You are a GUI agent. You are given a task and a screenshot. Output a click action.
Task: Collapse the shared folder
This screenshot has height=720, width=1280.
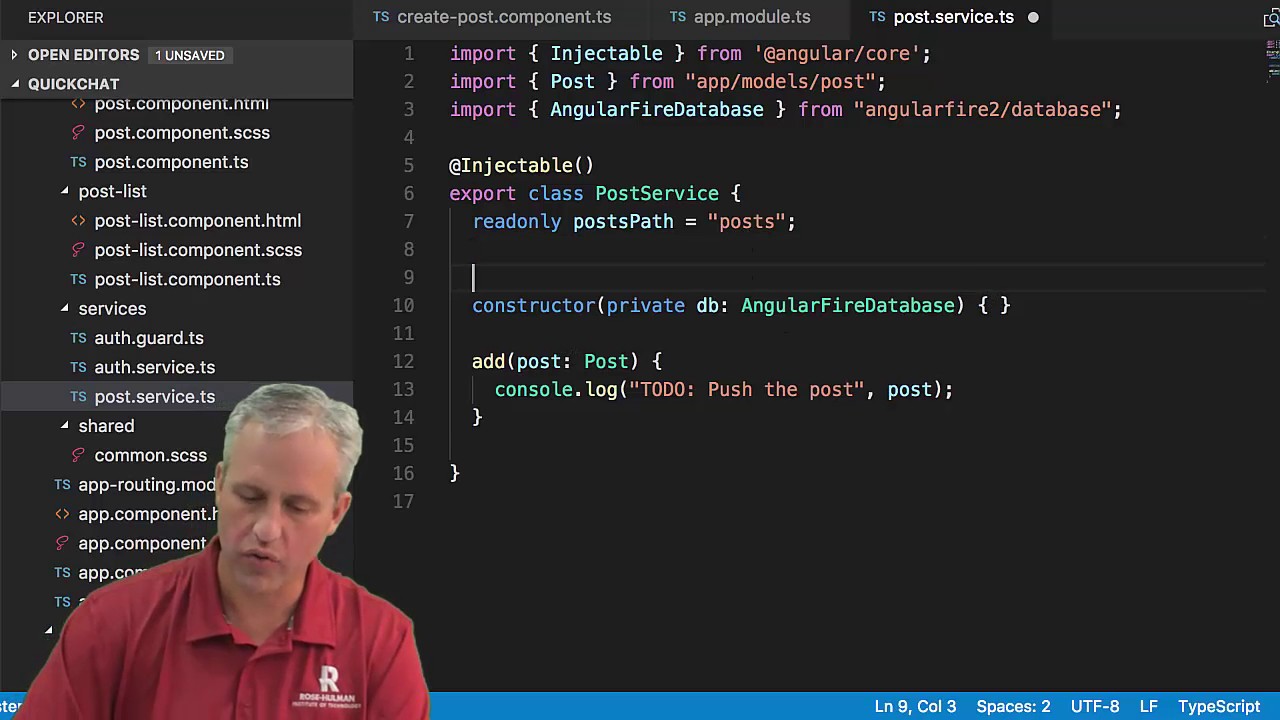click(x=106, y=426)
